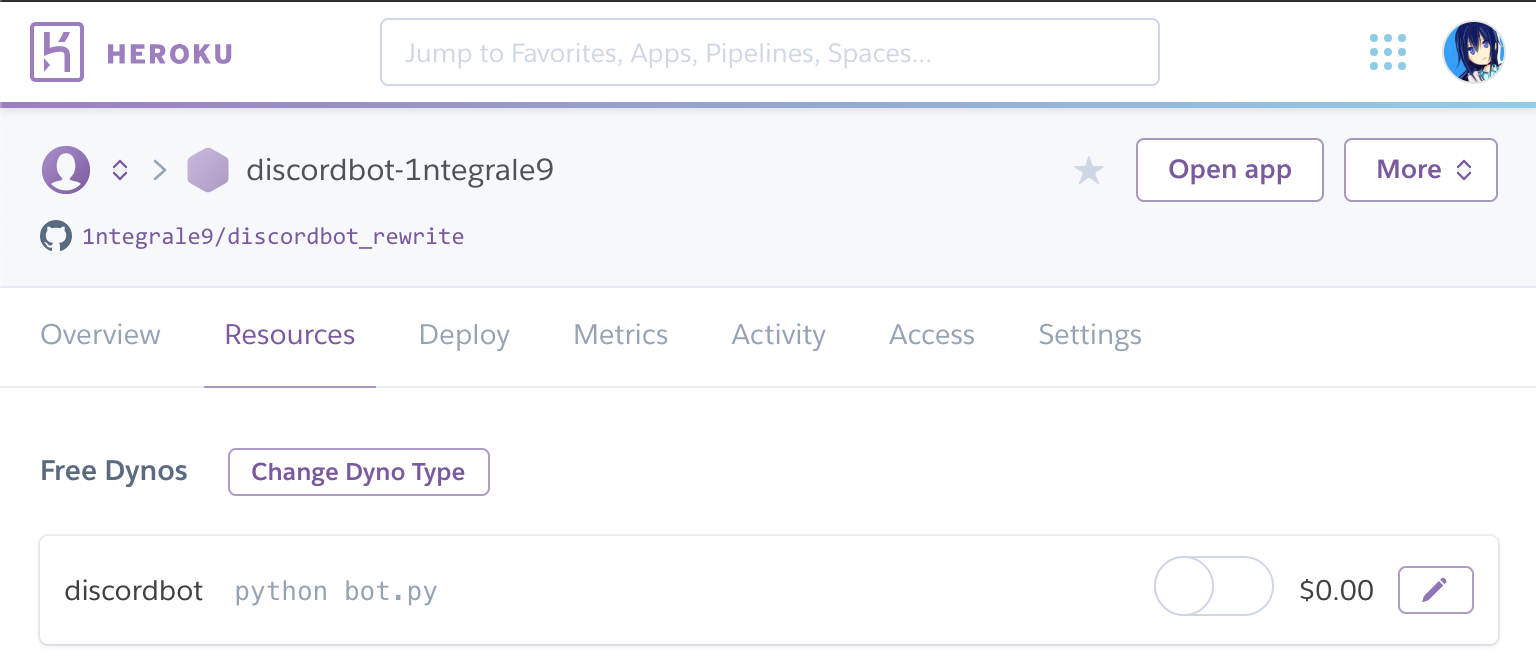Open the user avatar account menu
The height and width of the screenshot is (658, 1536).
1474,52
